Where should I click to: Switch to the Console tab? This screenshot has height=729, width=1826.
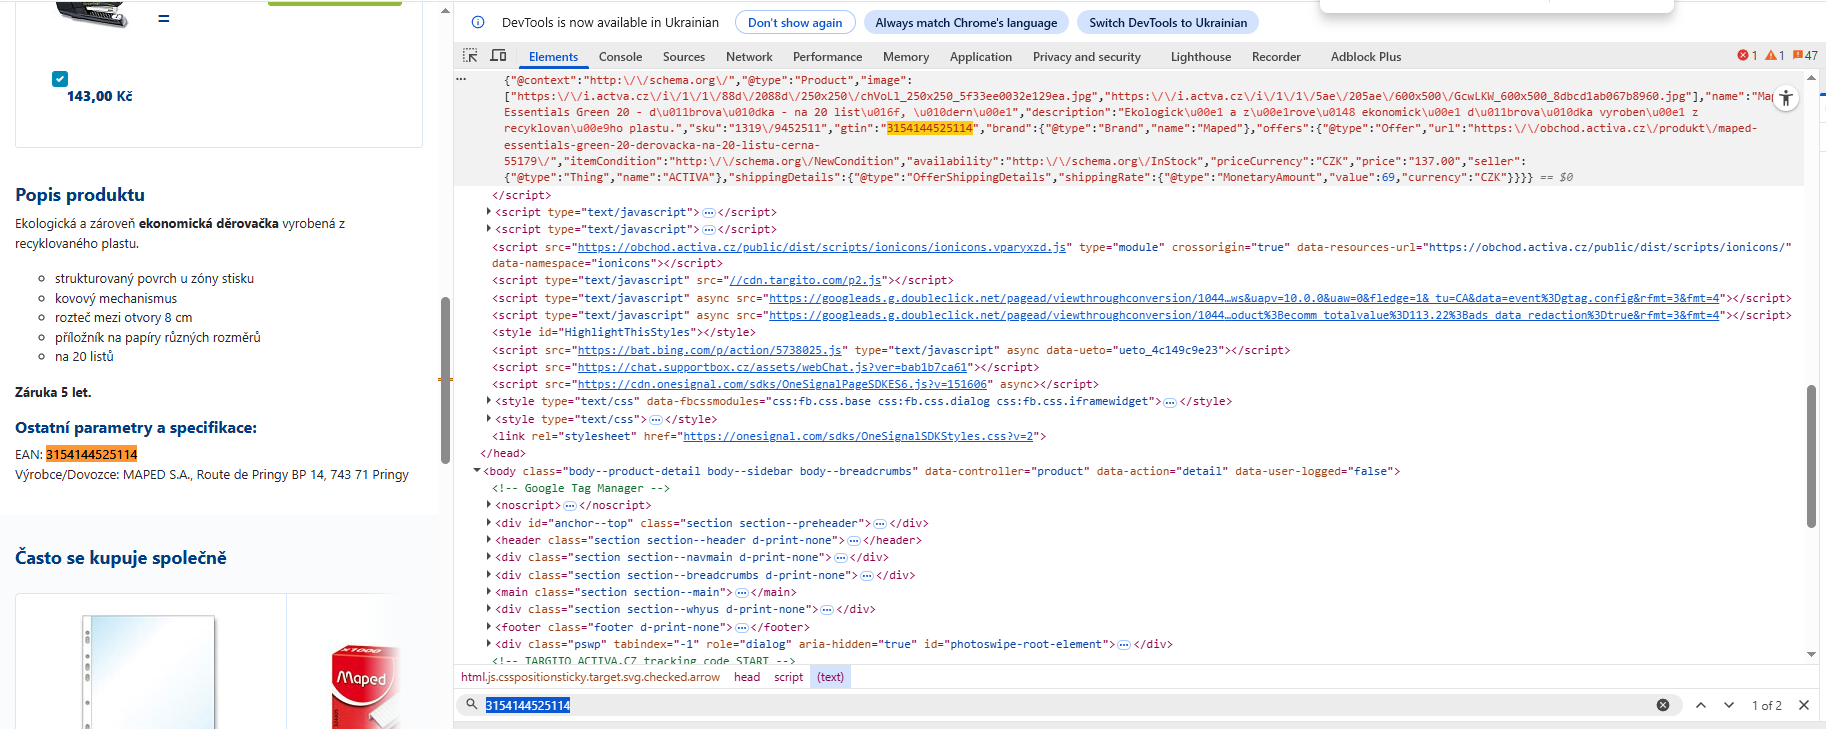click(x=620, y=57)
